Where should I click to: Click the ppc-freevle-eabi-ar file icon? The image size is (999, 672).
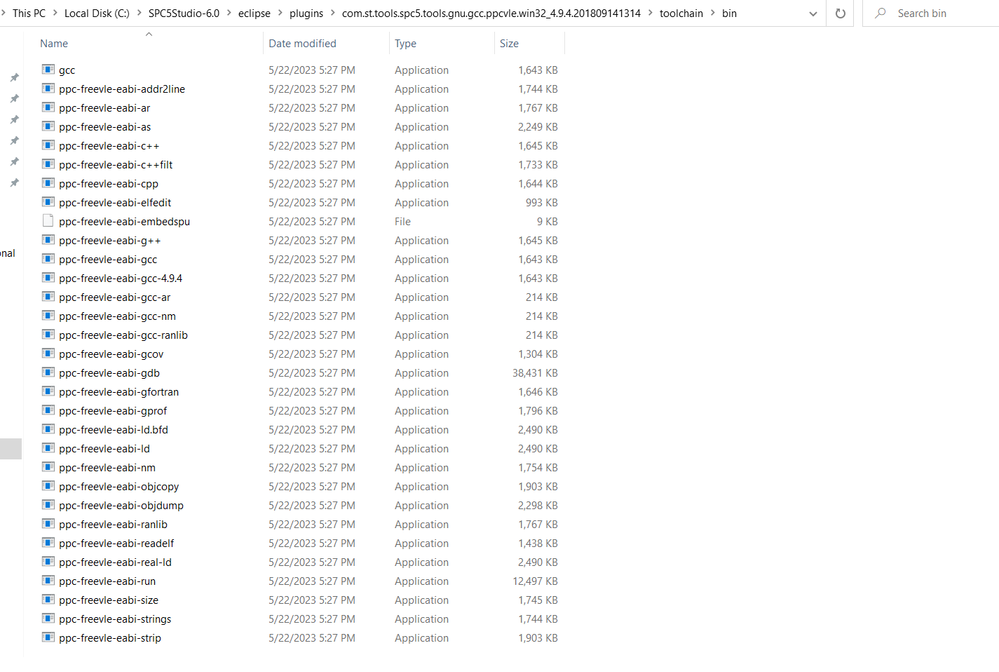48,108
